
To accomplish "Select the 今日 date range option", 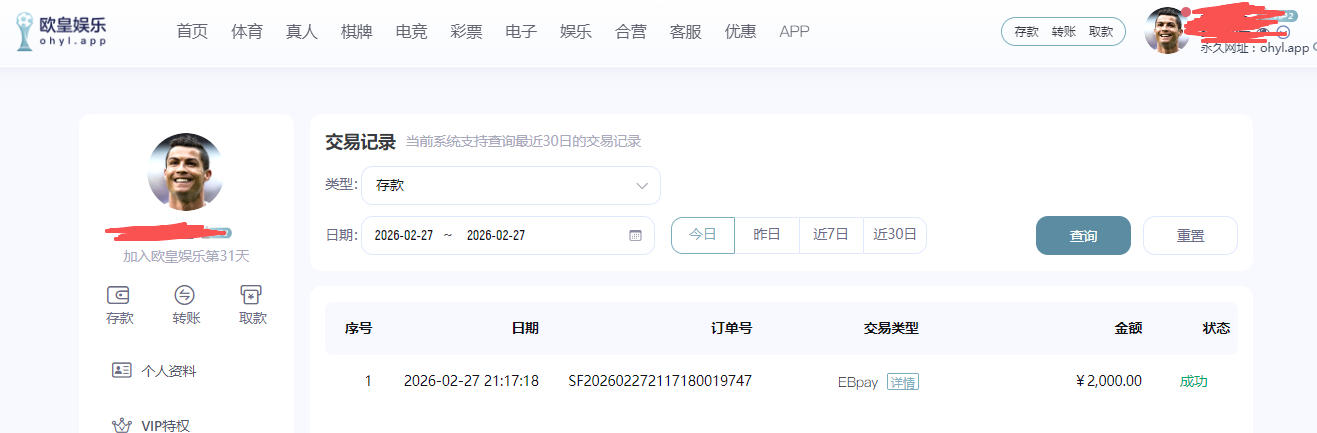I will (702, 235).
